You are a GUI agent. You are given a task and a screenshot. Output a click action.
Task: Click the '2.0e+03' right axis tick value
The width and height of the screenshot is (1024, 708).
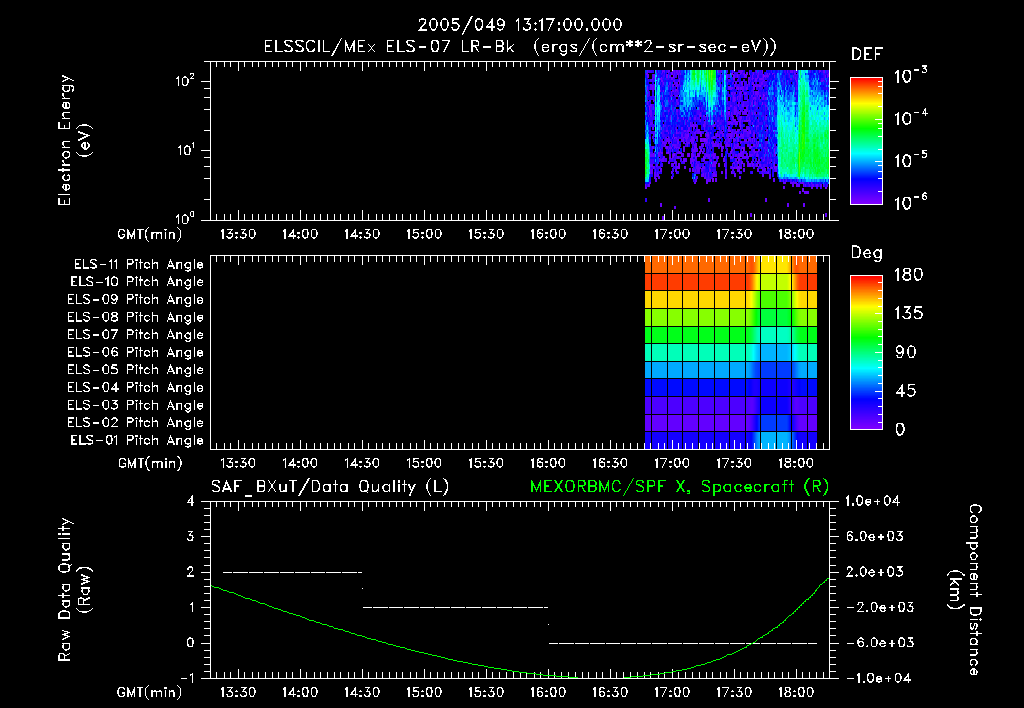tap(874, 571)
